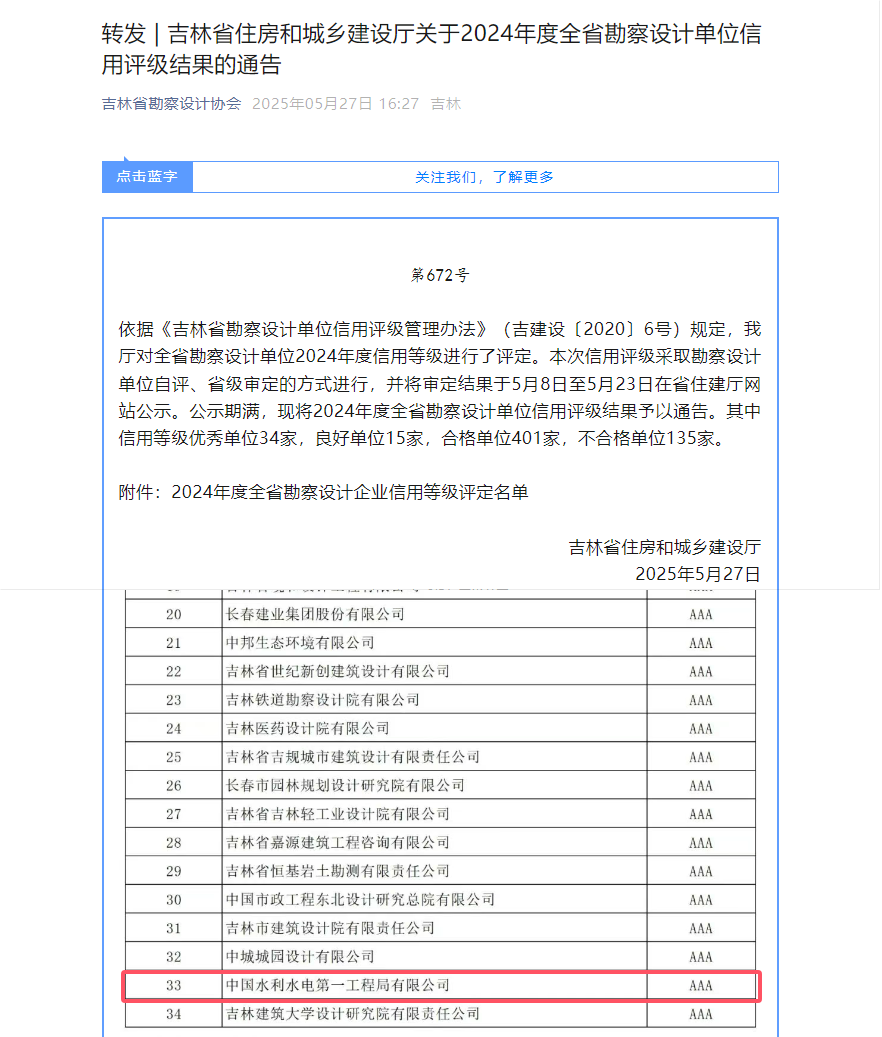Click the serial number 20 cell
This screenshot has width=882, height=1037.
point(174,614)
